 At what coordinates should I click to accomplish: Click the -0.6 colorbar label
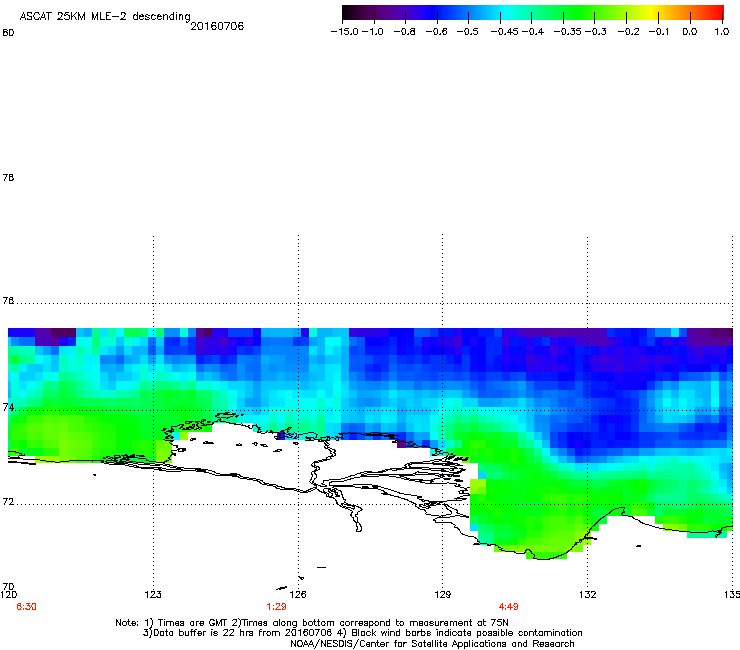click(437, 32)
